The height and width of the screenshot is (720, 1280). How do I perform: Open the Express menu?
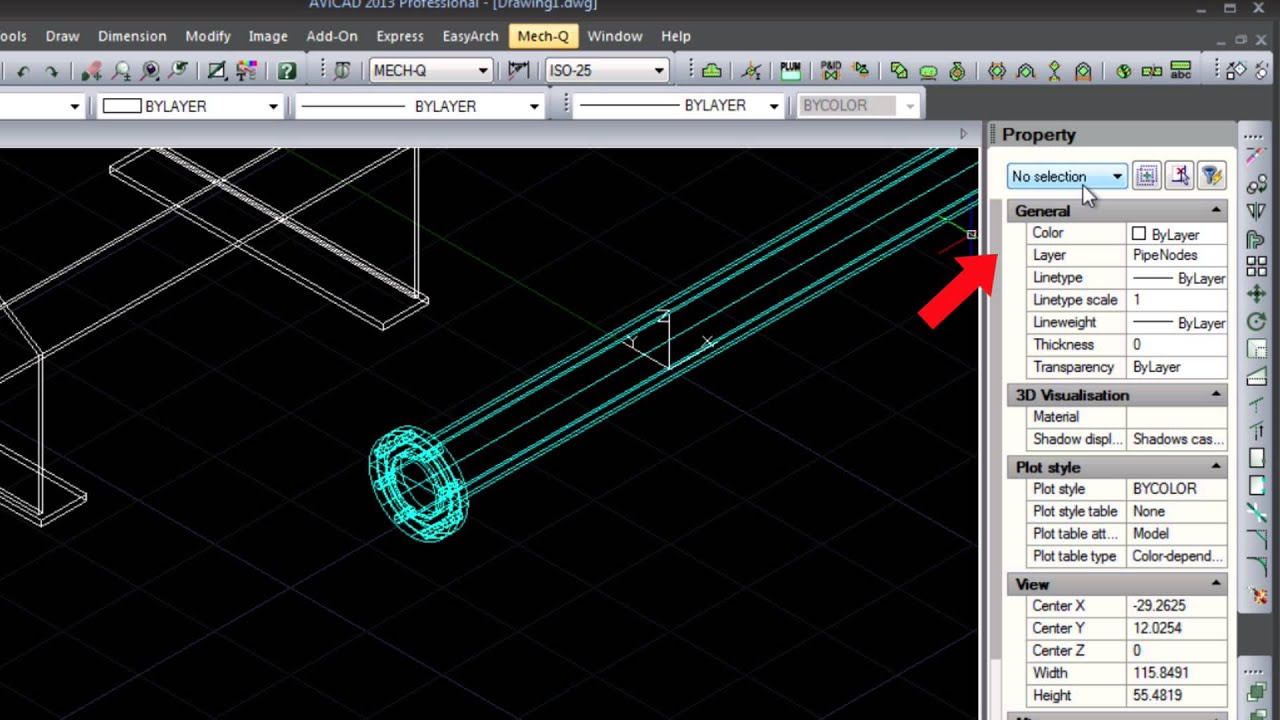click(400, 36)
